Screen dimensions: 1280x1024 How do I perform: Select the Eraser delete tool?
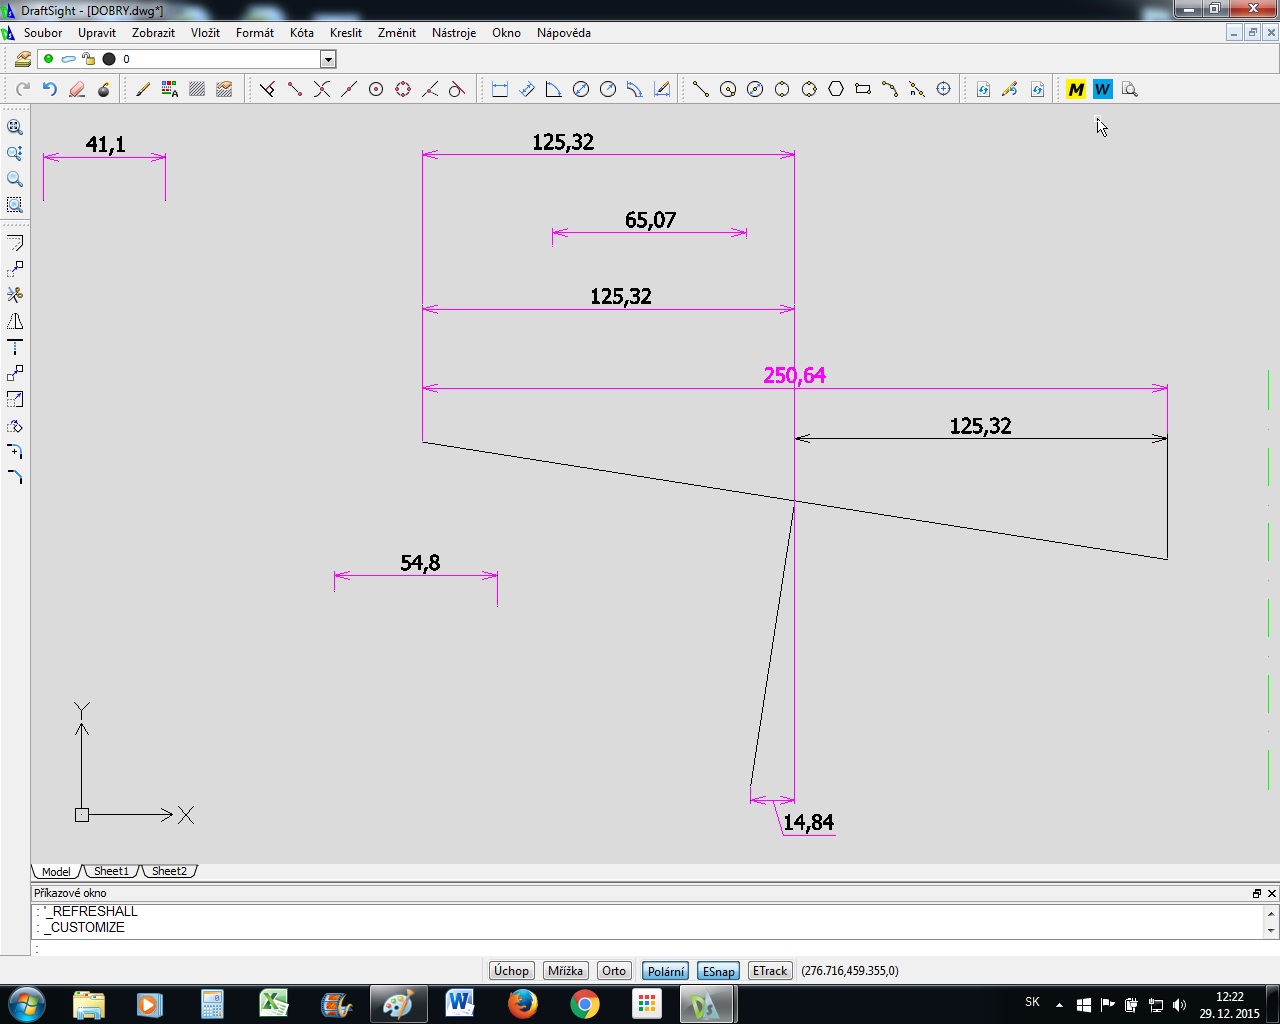(77, 89)
